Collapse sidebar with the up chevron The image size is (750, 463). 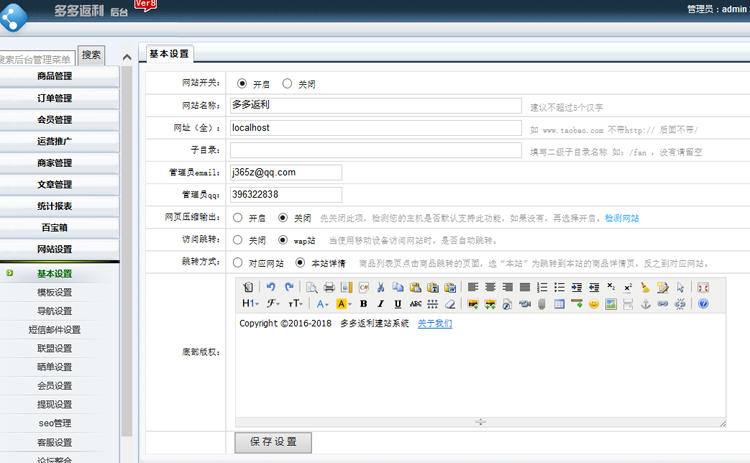pos(127,57)
